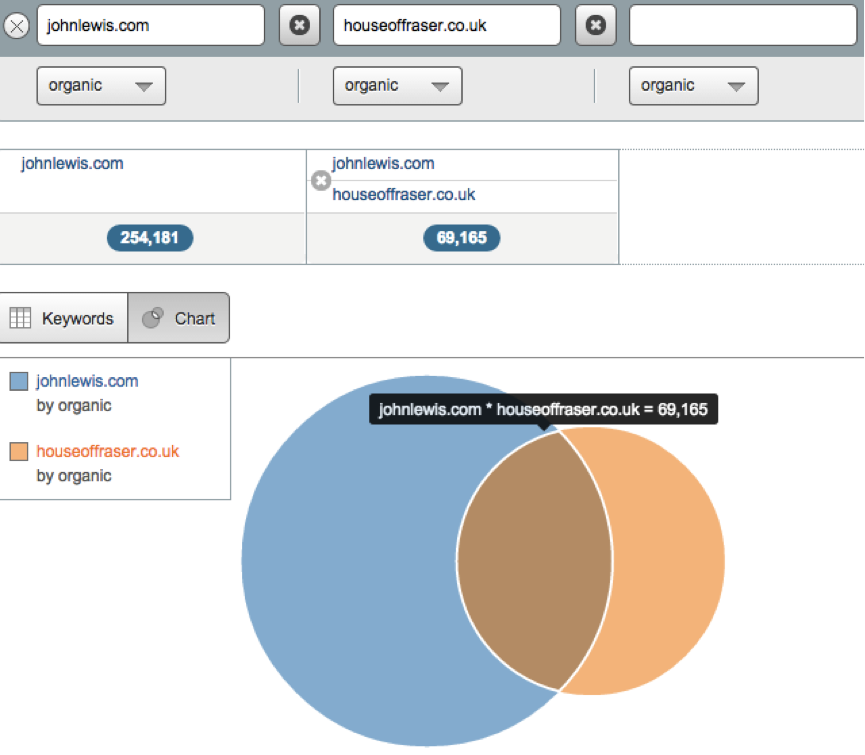
Task: Remove houseoffraser.co.uk domain using the X button
Action: (x=300, y=25)
